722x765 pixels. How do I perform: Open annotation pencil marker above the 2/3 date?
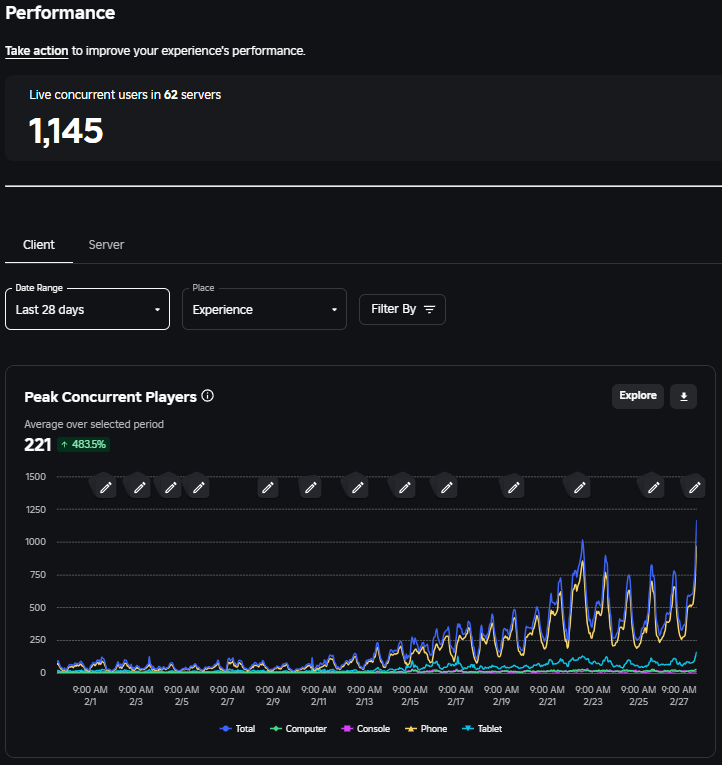[x=140, y=487]
